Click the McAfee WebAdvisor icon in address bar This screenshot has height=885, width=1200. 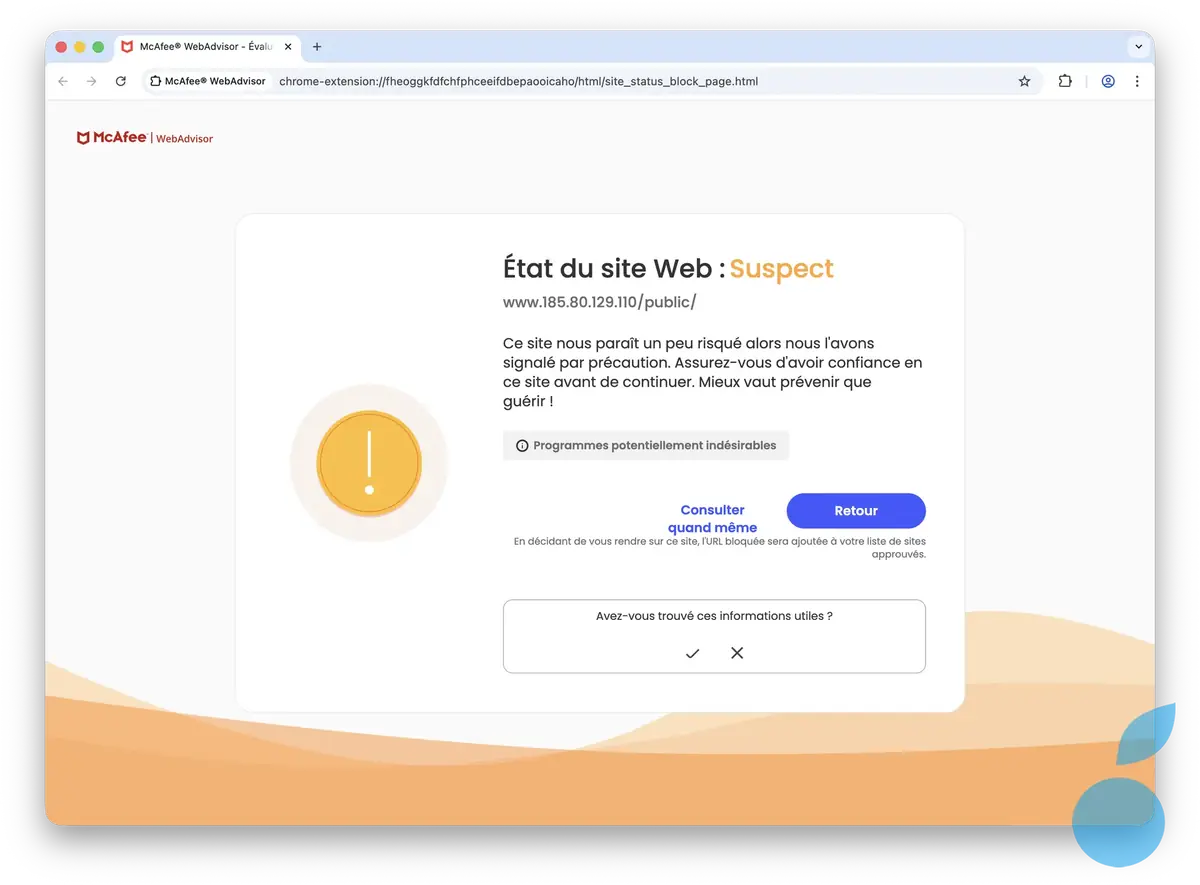pyautogui.click(x=155, y=81)
